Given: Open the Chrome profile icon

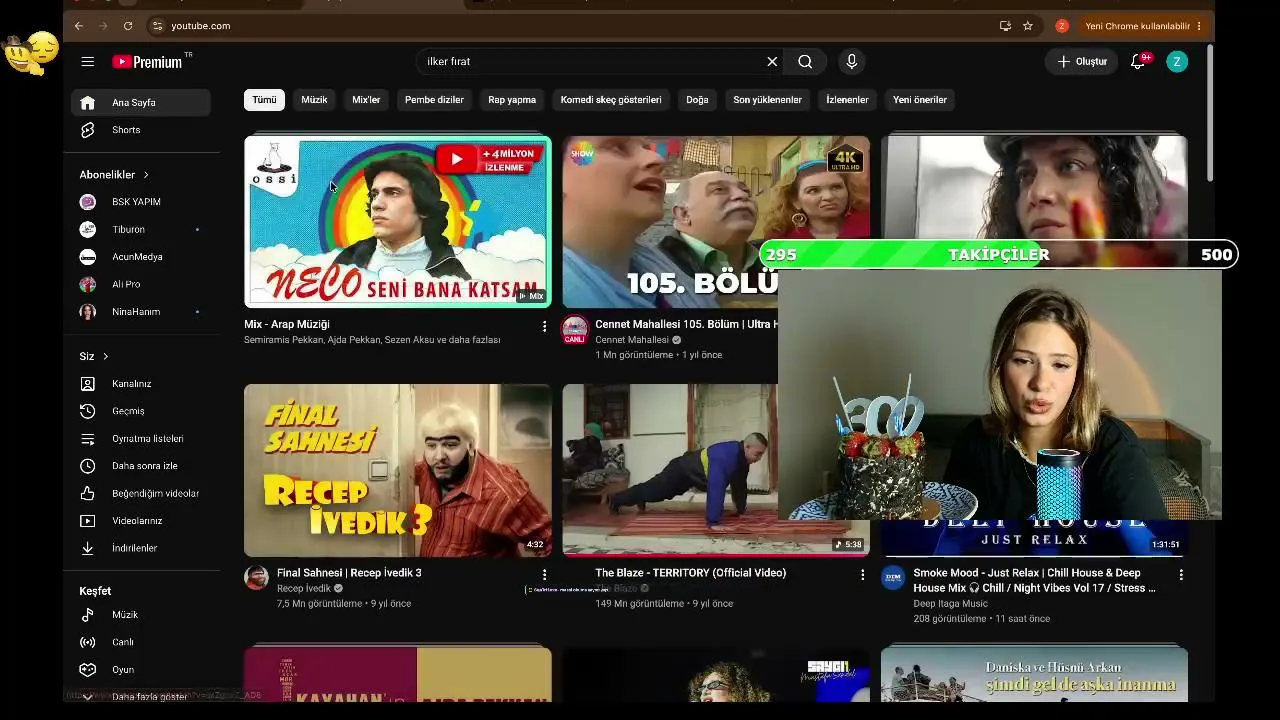Looking at the screenshot, I should (1062, 26).
